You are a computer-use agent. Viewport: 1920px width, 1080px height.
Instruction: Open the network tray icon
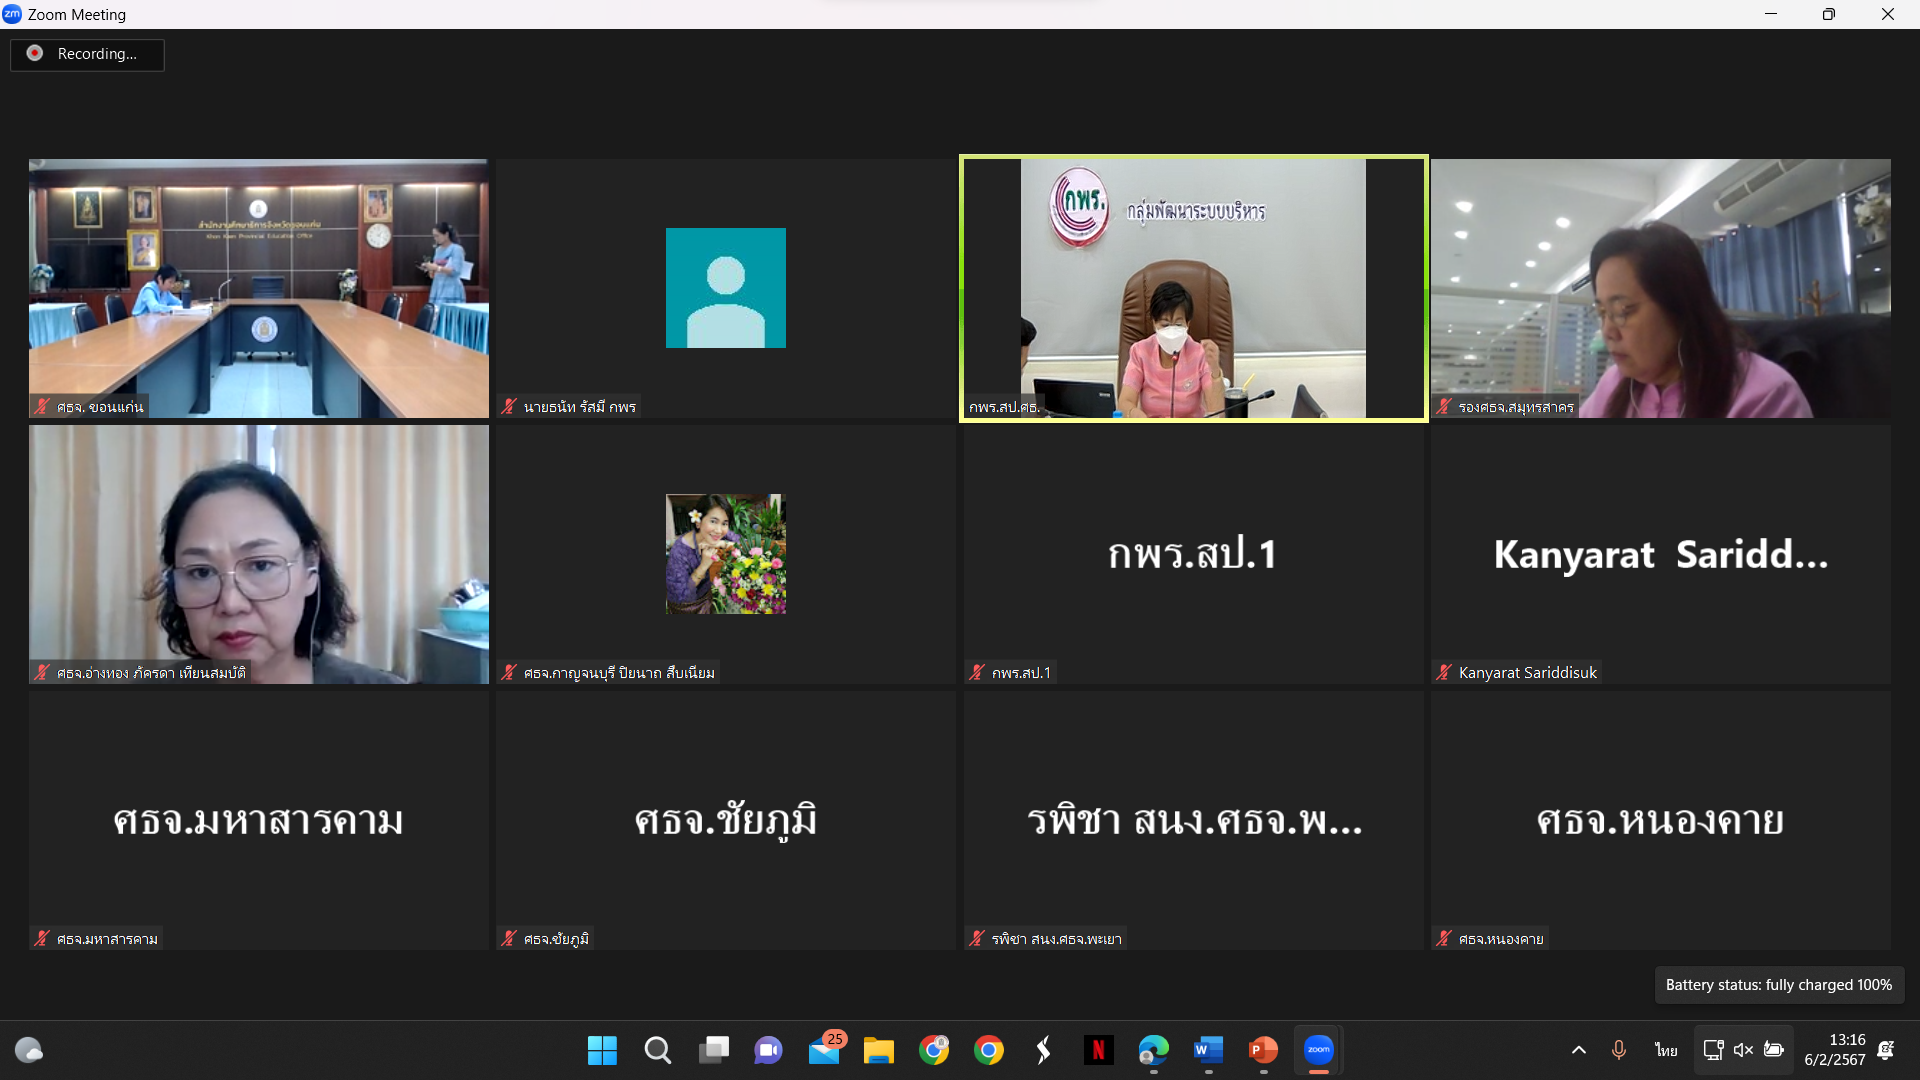[1713, 1050]
